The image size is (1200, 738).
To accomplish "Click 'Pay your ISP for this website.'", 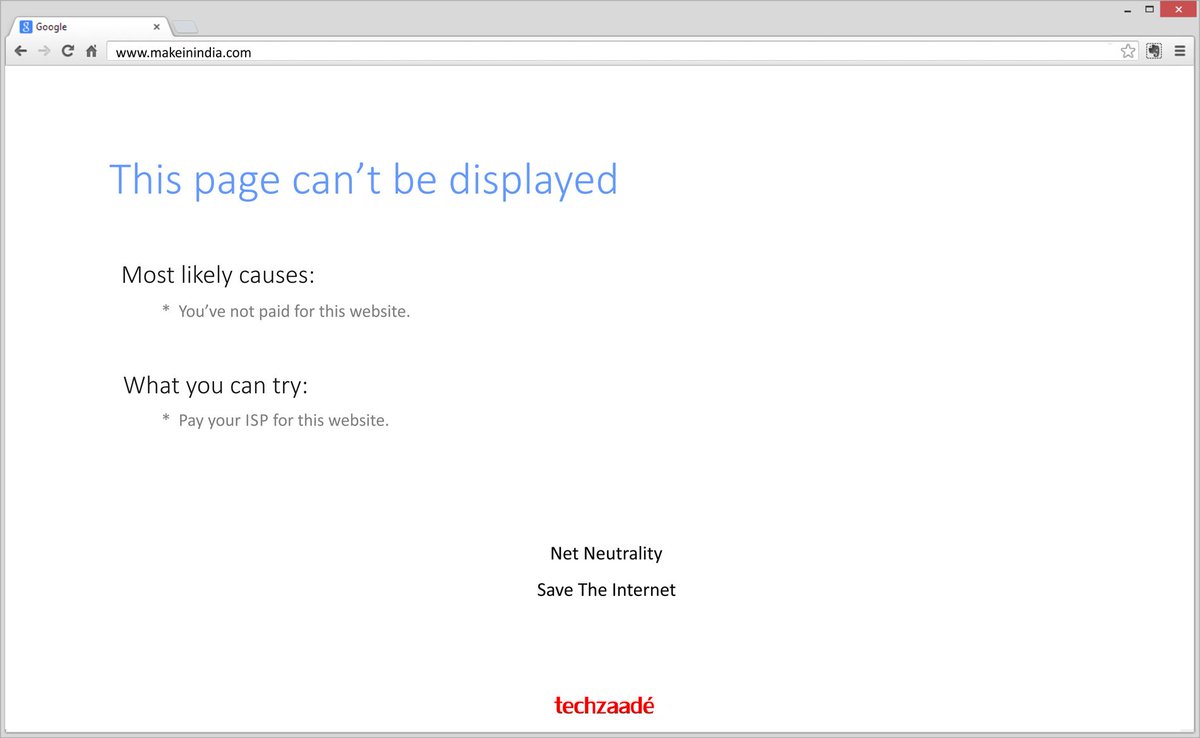I will click(283, 420).
